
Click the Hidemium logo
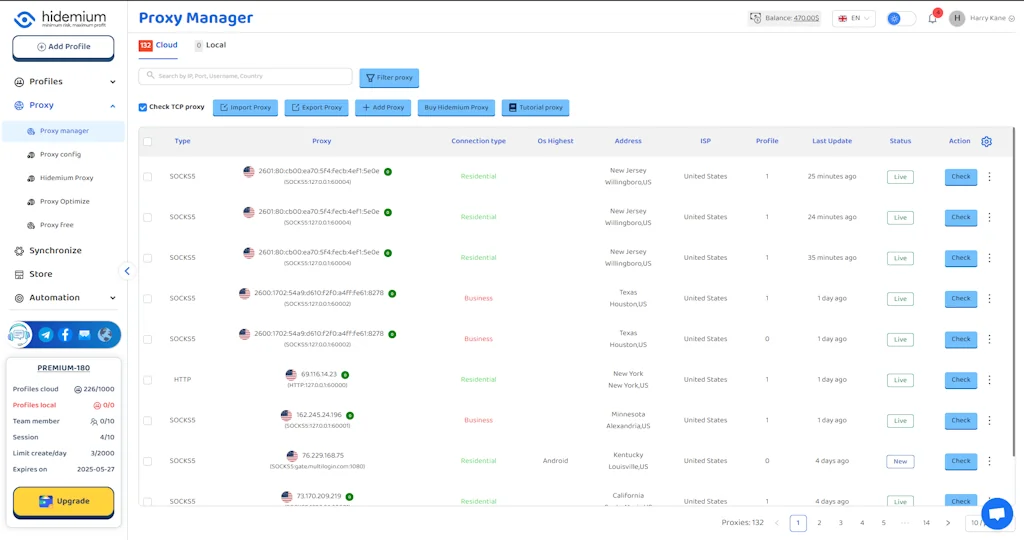pos(60,18)
